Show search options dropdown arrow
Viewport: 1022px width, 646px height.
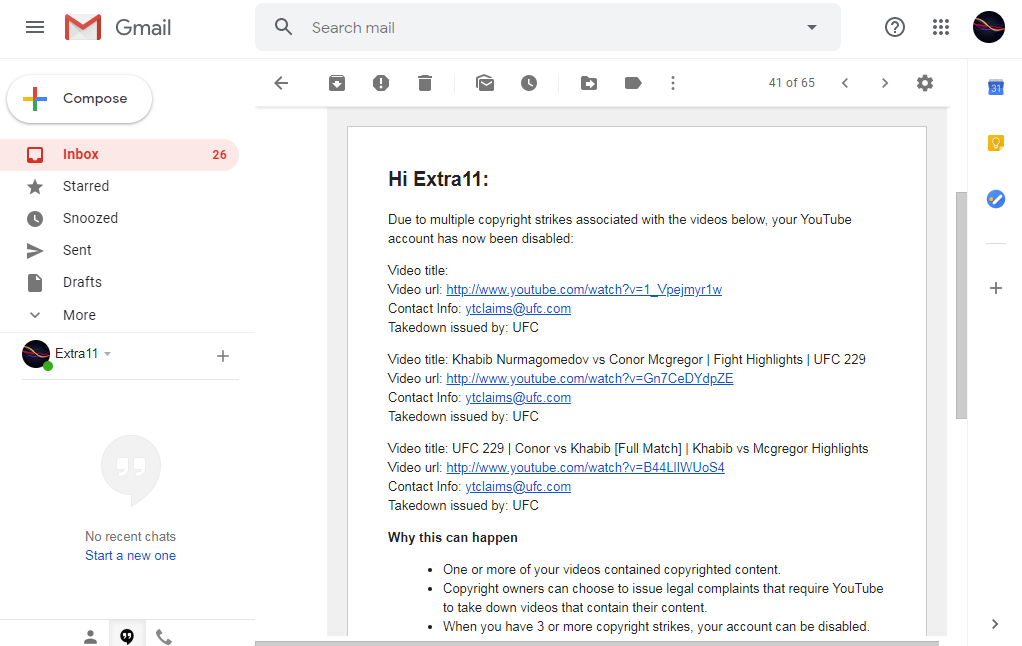click(811, 27)
